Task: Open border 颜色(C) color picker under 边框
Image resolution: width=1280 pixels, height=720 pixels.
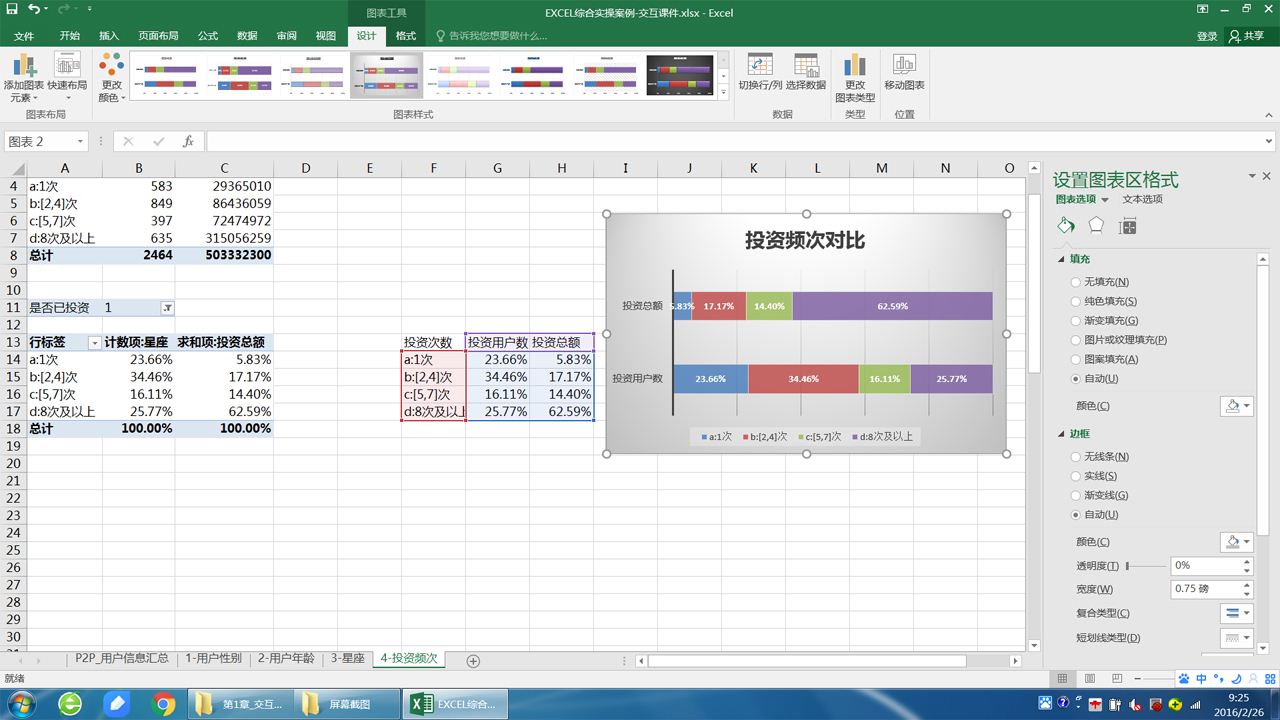Action: (1237, 542)
